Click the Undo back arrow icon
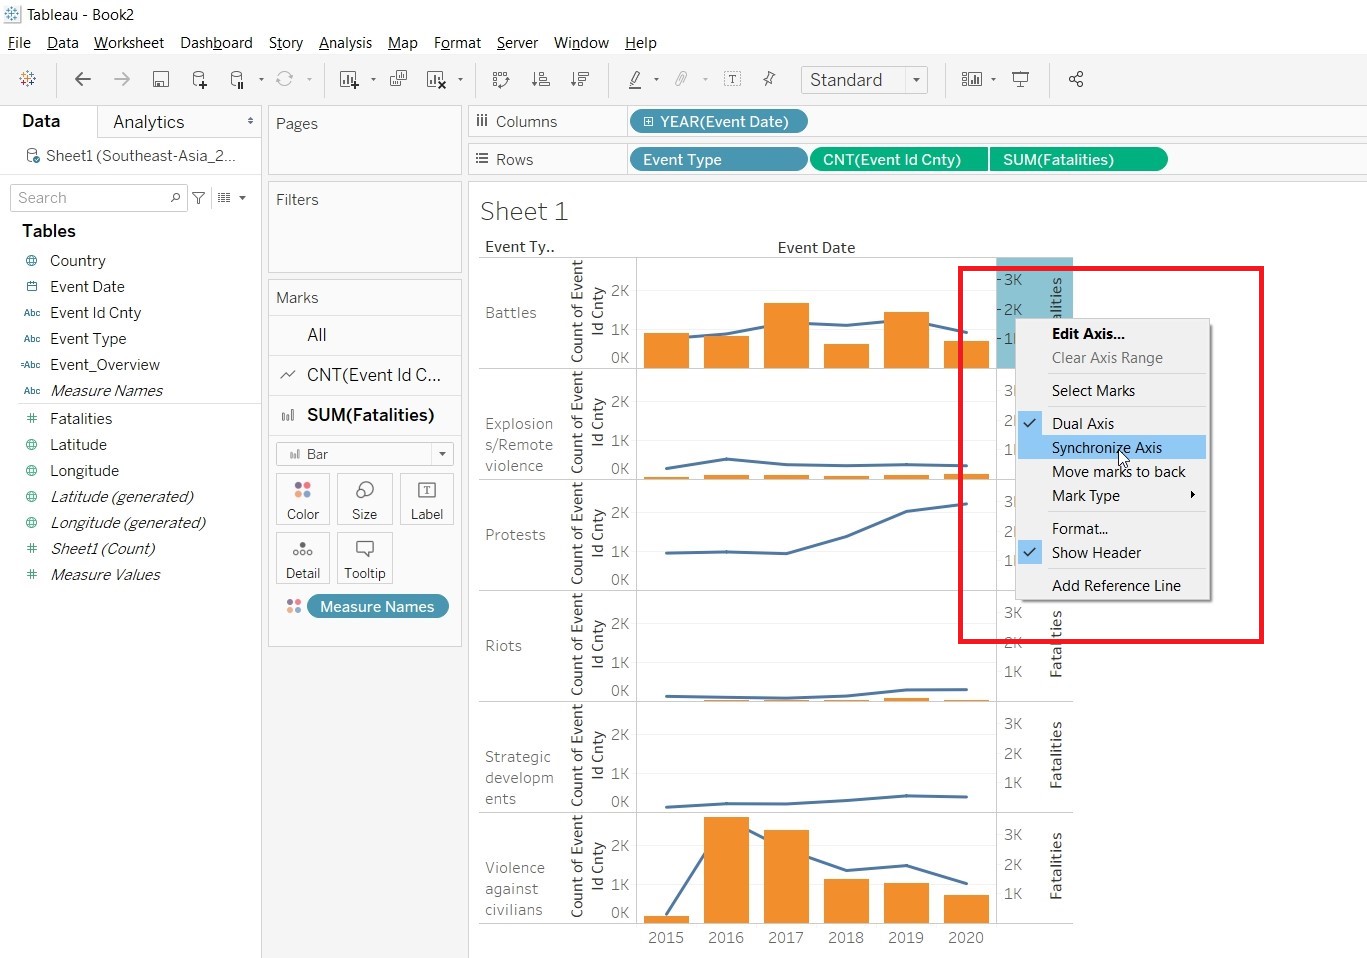The height and width of the screenshot is (958, 1367). 83,80
